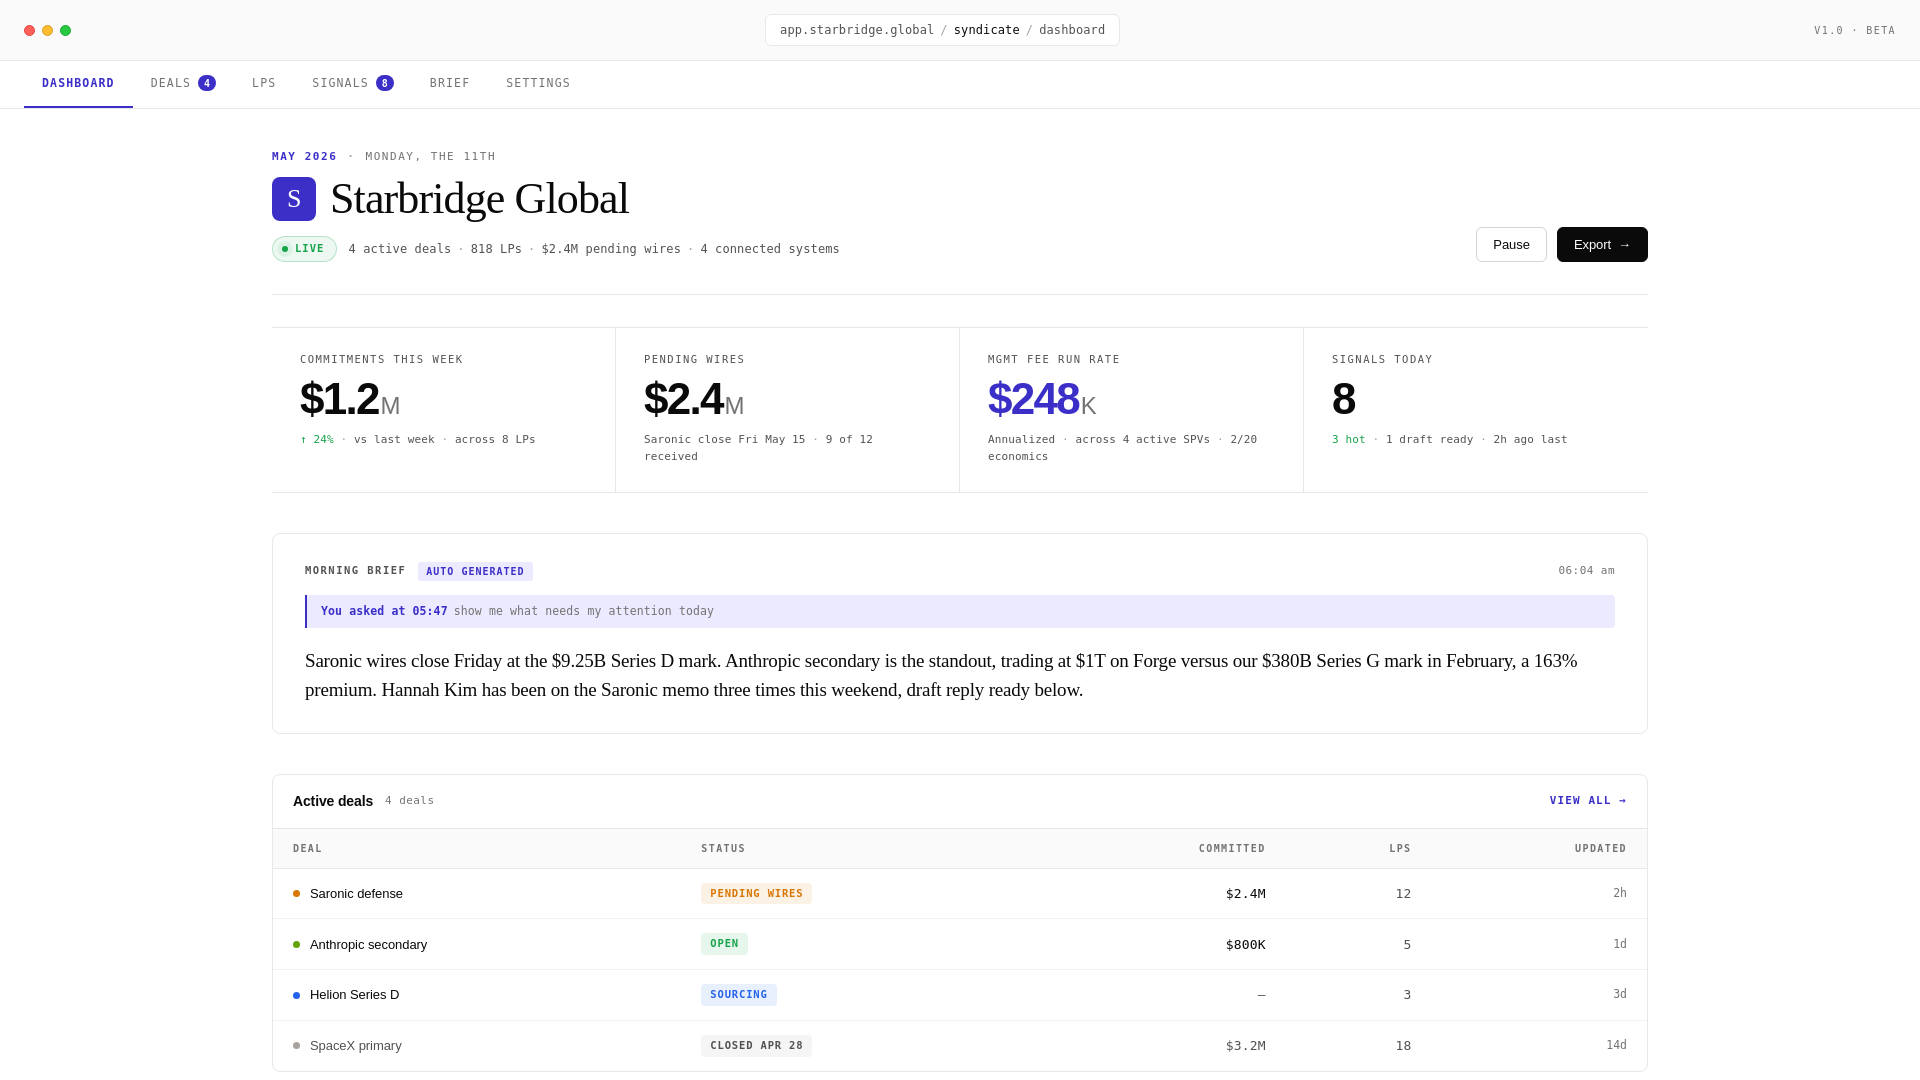
Task: Click the LPs count 18 for SpaceX
Action: click(1403, 1046)
